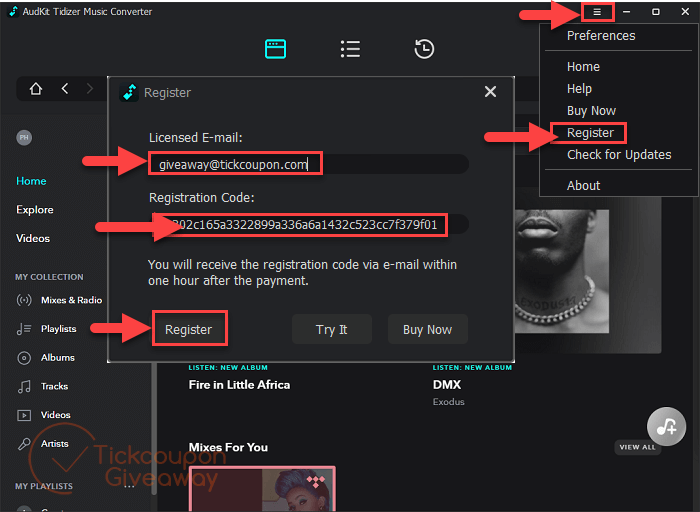Open the converting list icon
Image resolution: width=700 pixels, height=512 pixels.
(x=350, y=49)
